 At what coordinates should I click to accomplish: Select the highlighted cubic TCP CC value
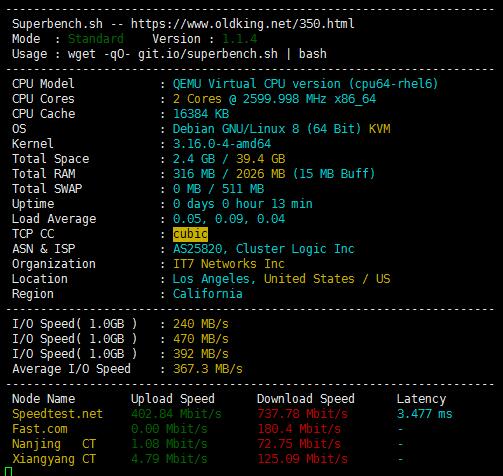coord(190,234)
